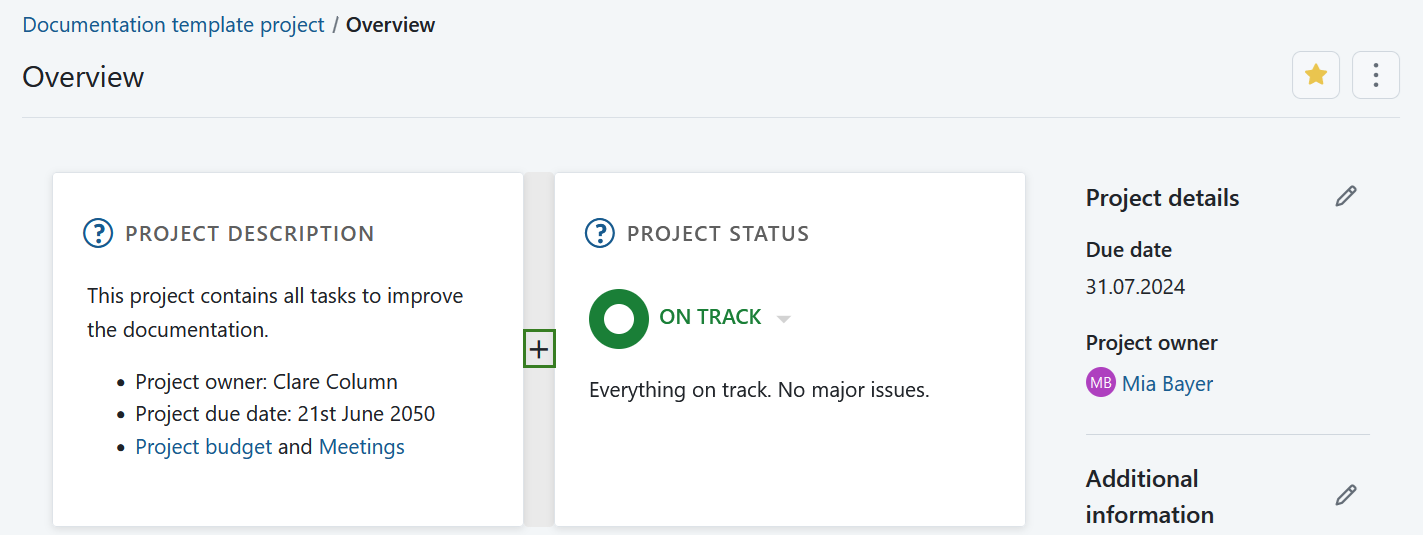
Task: Click help icon beside Project Description
Action: click(97, 234)
